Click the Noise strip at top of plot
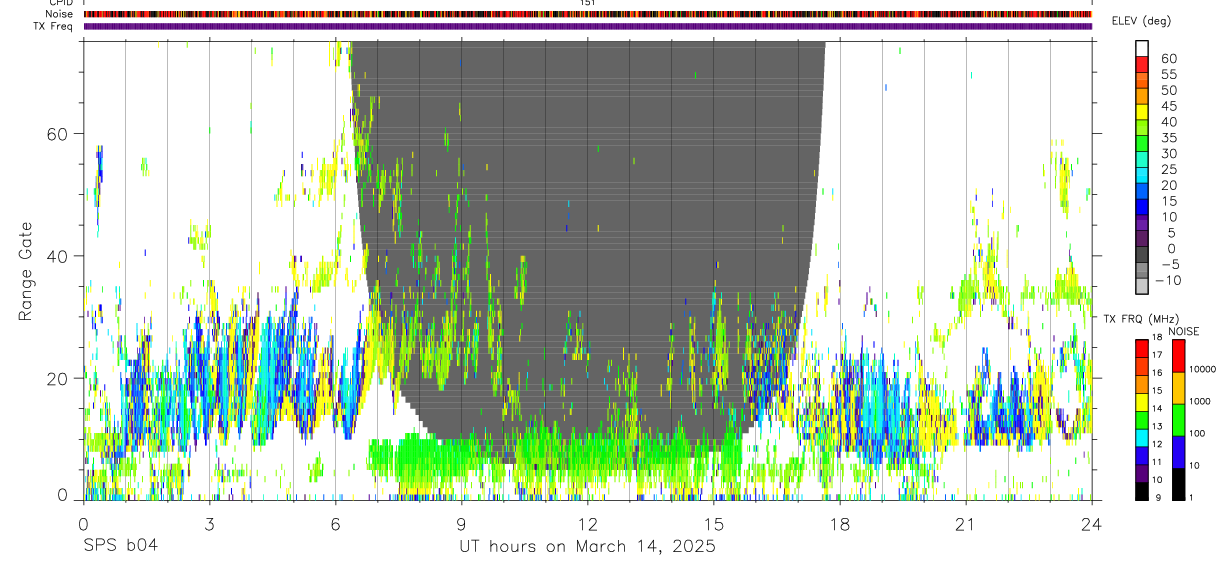Viewport: 1228px width, 567px height. click(x=588, y=14)
